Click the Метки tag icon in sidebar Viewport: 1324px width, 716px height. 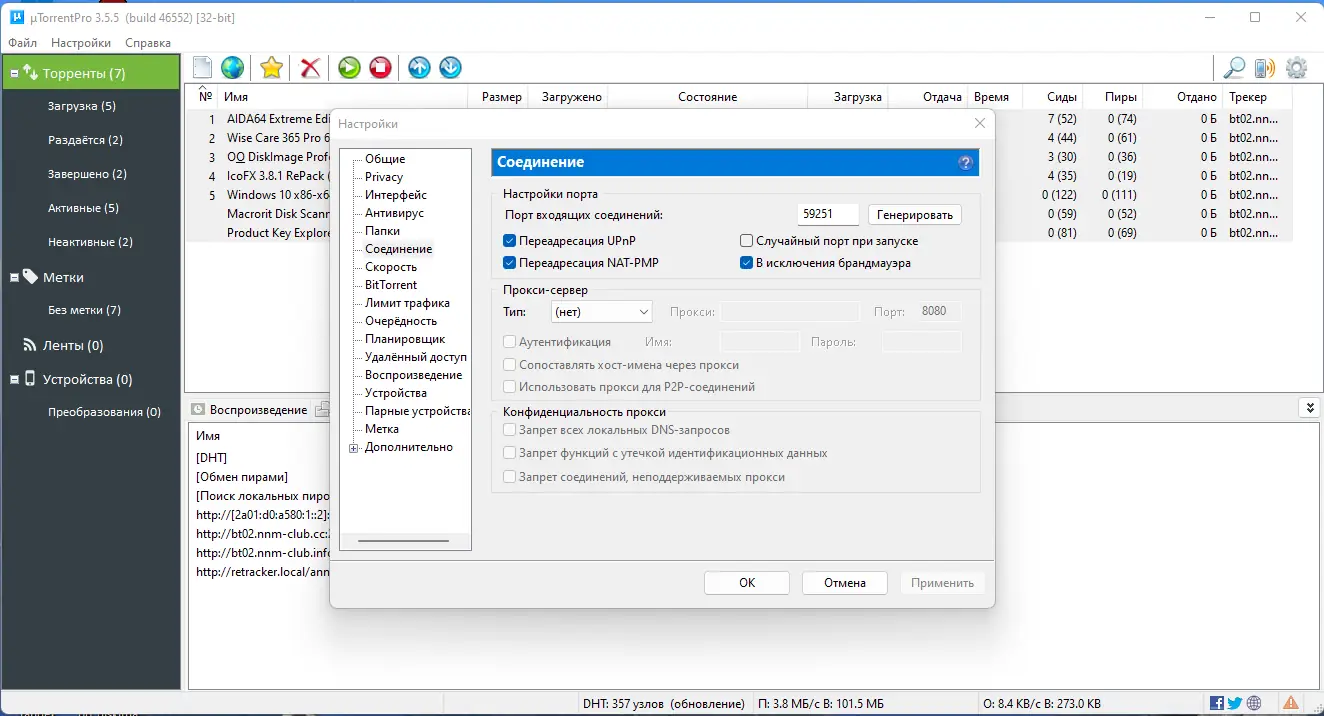coord(30,277)
